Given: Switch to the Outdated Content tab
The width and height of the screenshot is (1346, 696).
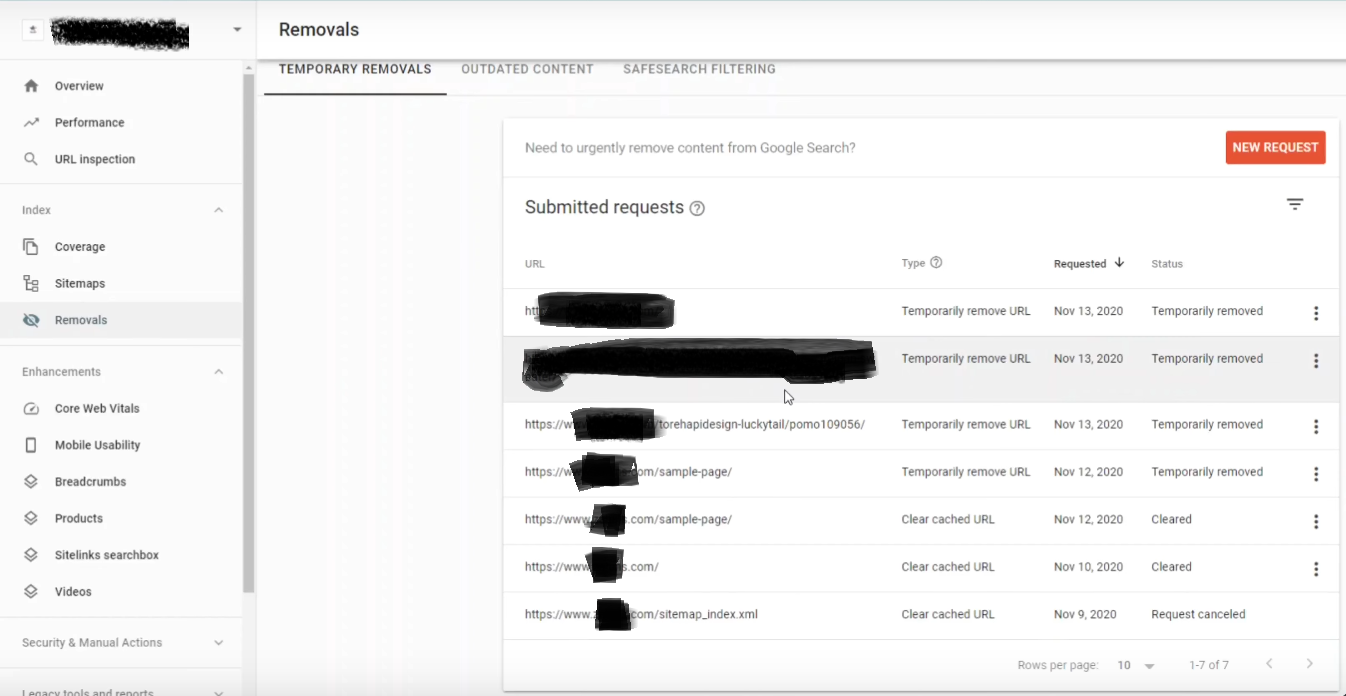Looking at the screenshot, I should pos(527,68).
